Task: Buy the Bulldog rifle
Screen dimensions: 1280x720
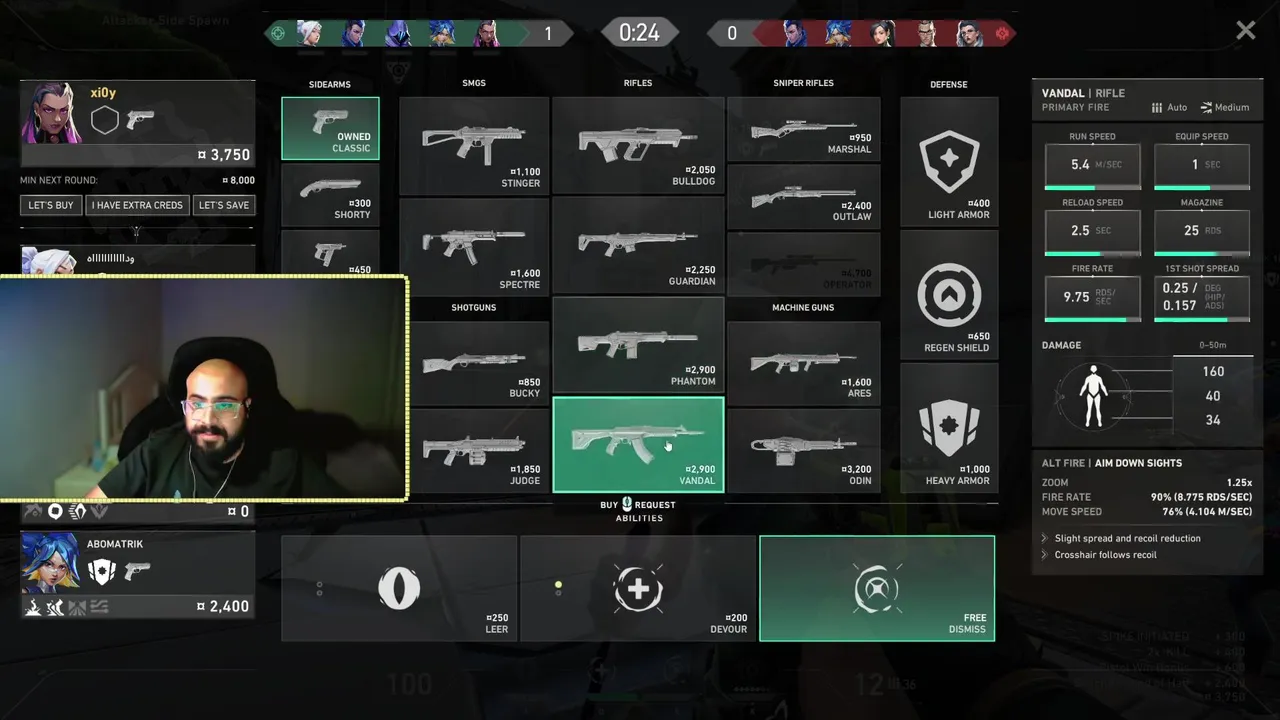Action: pyautogui.click(x=638, y=145)
